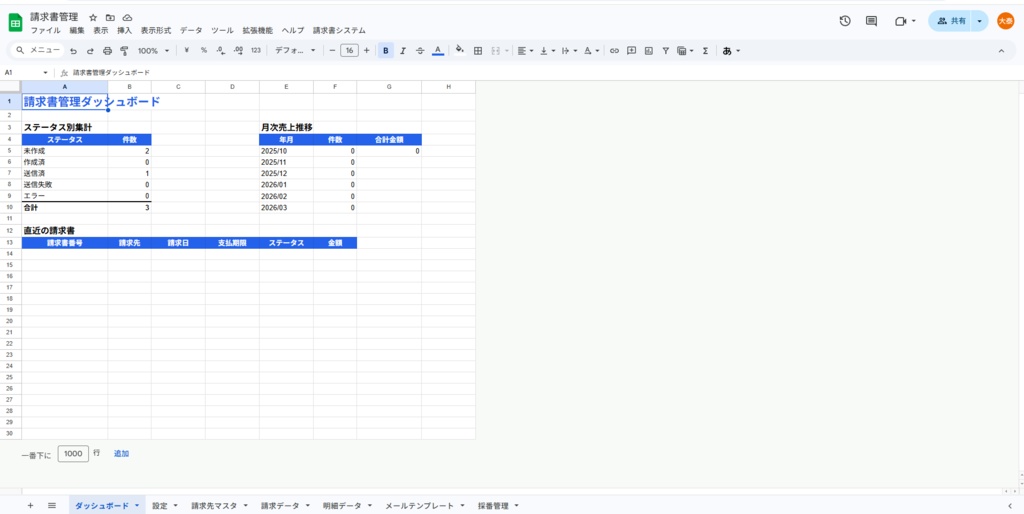This screenshot has height=514, width=1024.
Task: Open the zoom 100% dropdown
Action: click(153, 50)
